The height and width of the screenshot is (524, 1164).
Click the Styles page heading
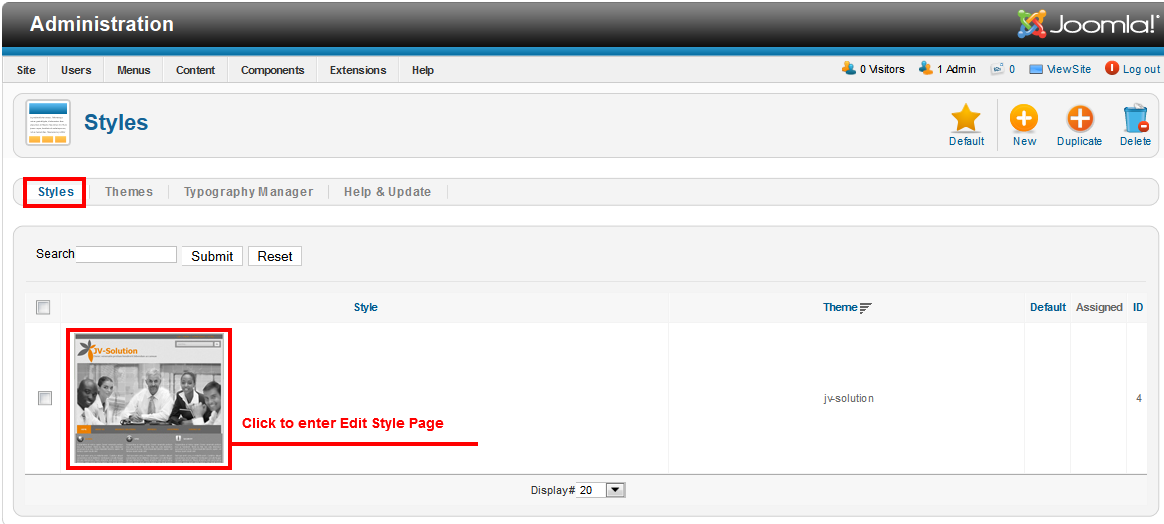[116, 122]
